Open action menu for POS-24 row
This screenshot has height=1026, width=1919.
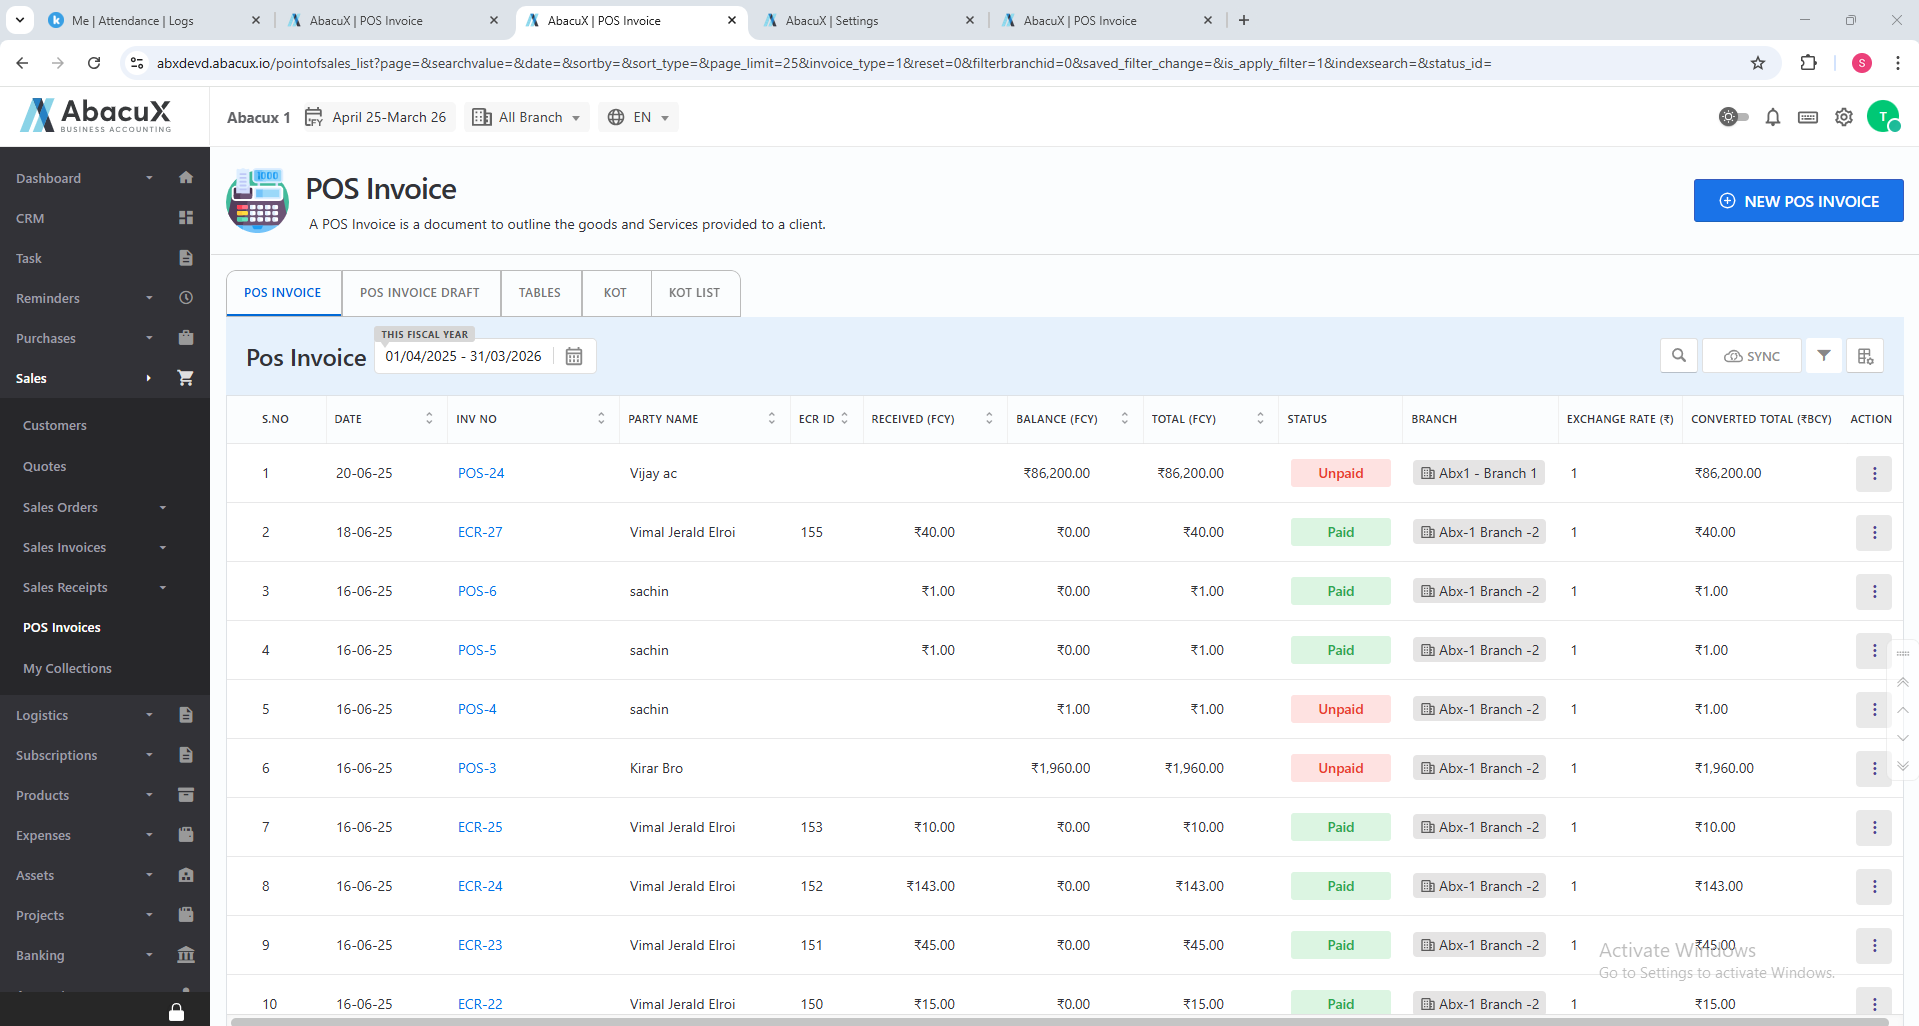pyautogui.click(x=1873, y=473)
